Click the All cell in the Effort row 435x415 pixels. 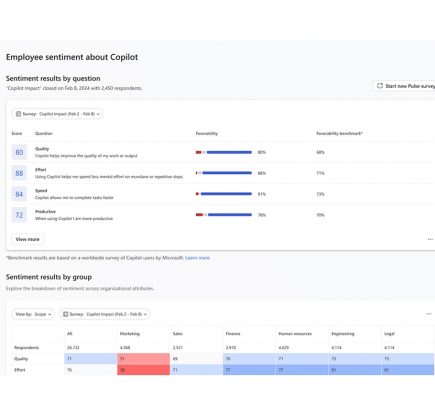pyautogui.click(x=90, y=370)
